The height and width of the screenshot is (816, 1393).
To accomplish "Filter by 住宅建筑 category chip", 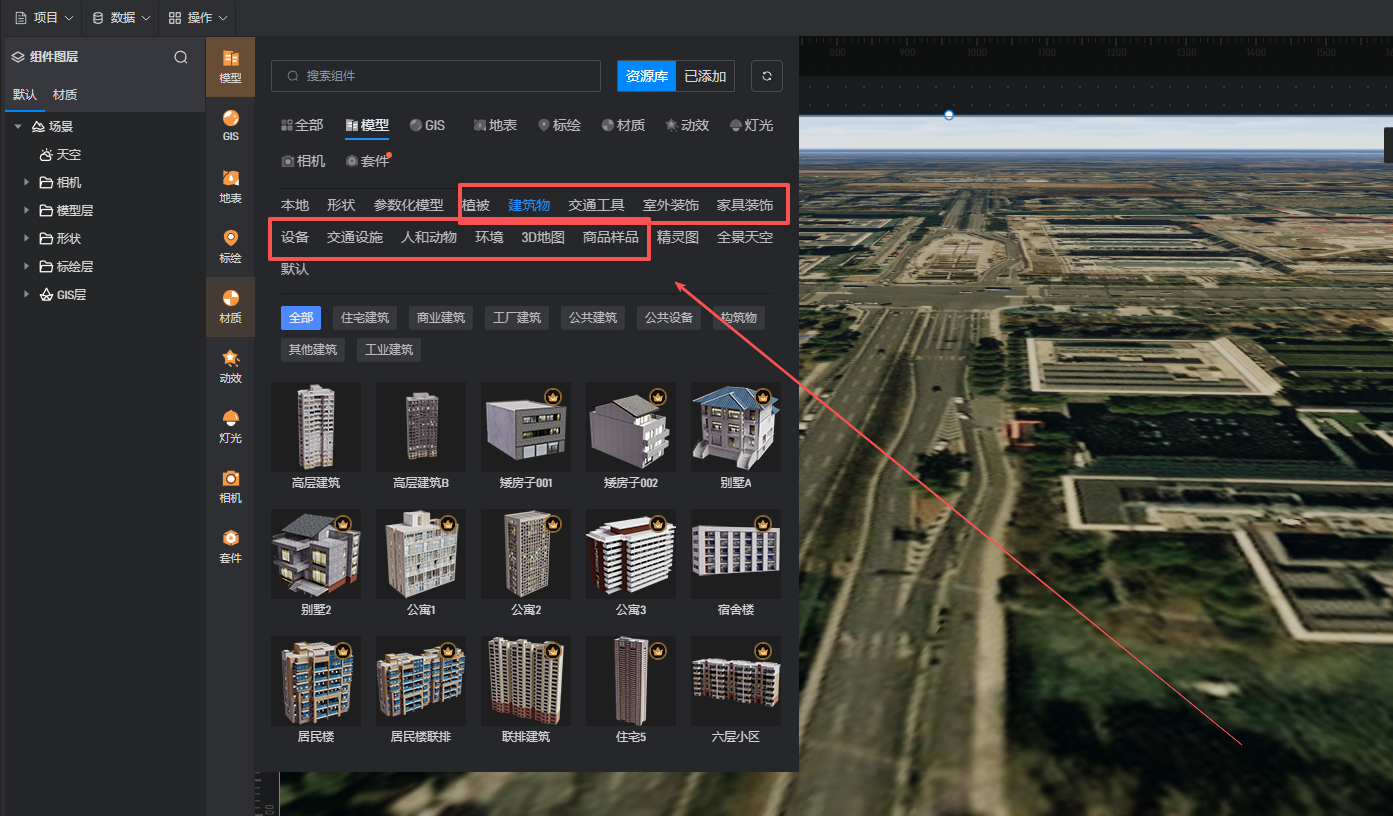I will [x=365, y=318].
